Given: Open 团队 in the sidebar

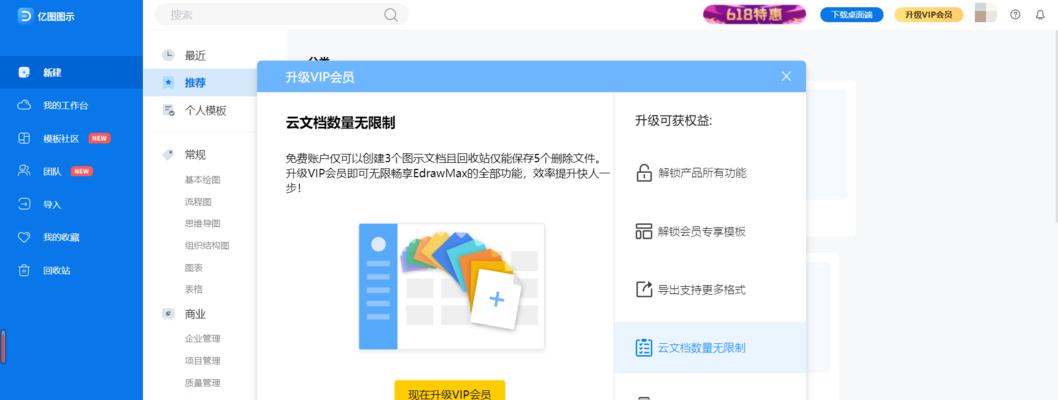Looking at the screenshot, I should 72,171.
